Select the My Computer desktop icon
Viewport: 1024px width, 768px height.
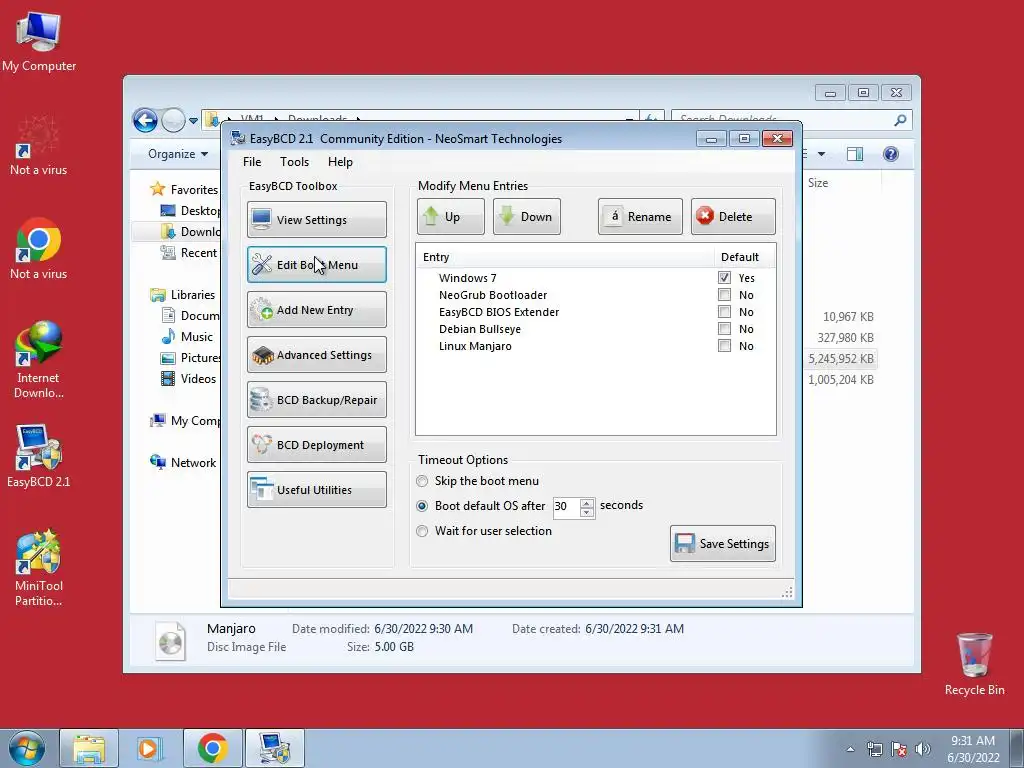(39, 42)
